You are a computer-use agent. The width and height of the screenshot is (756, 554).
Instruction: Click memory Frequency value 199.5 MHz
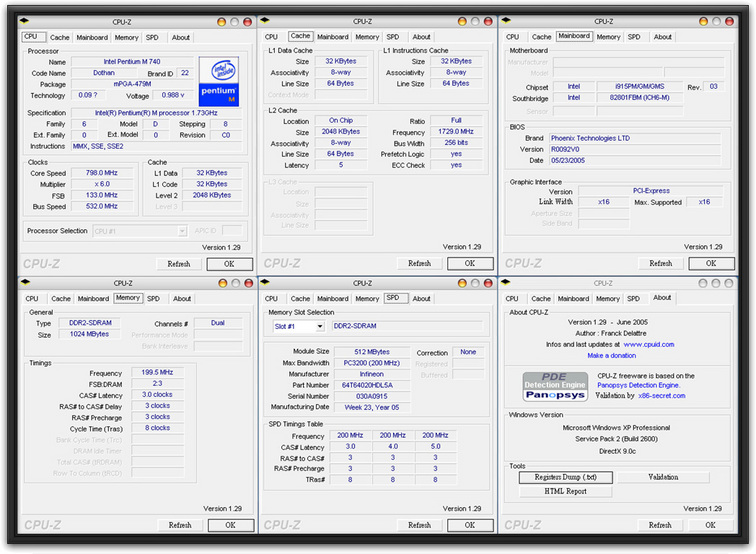point(157,372)
